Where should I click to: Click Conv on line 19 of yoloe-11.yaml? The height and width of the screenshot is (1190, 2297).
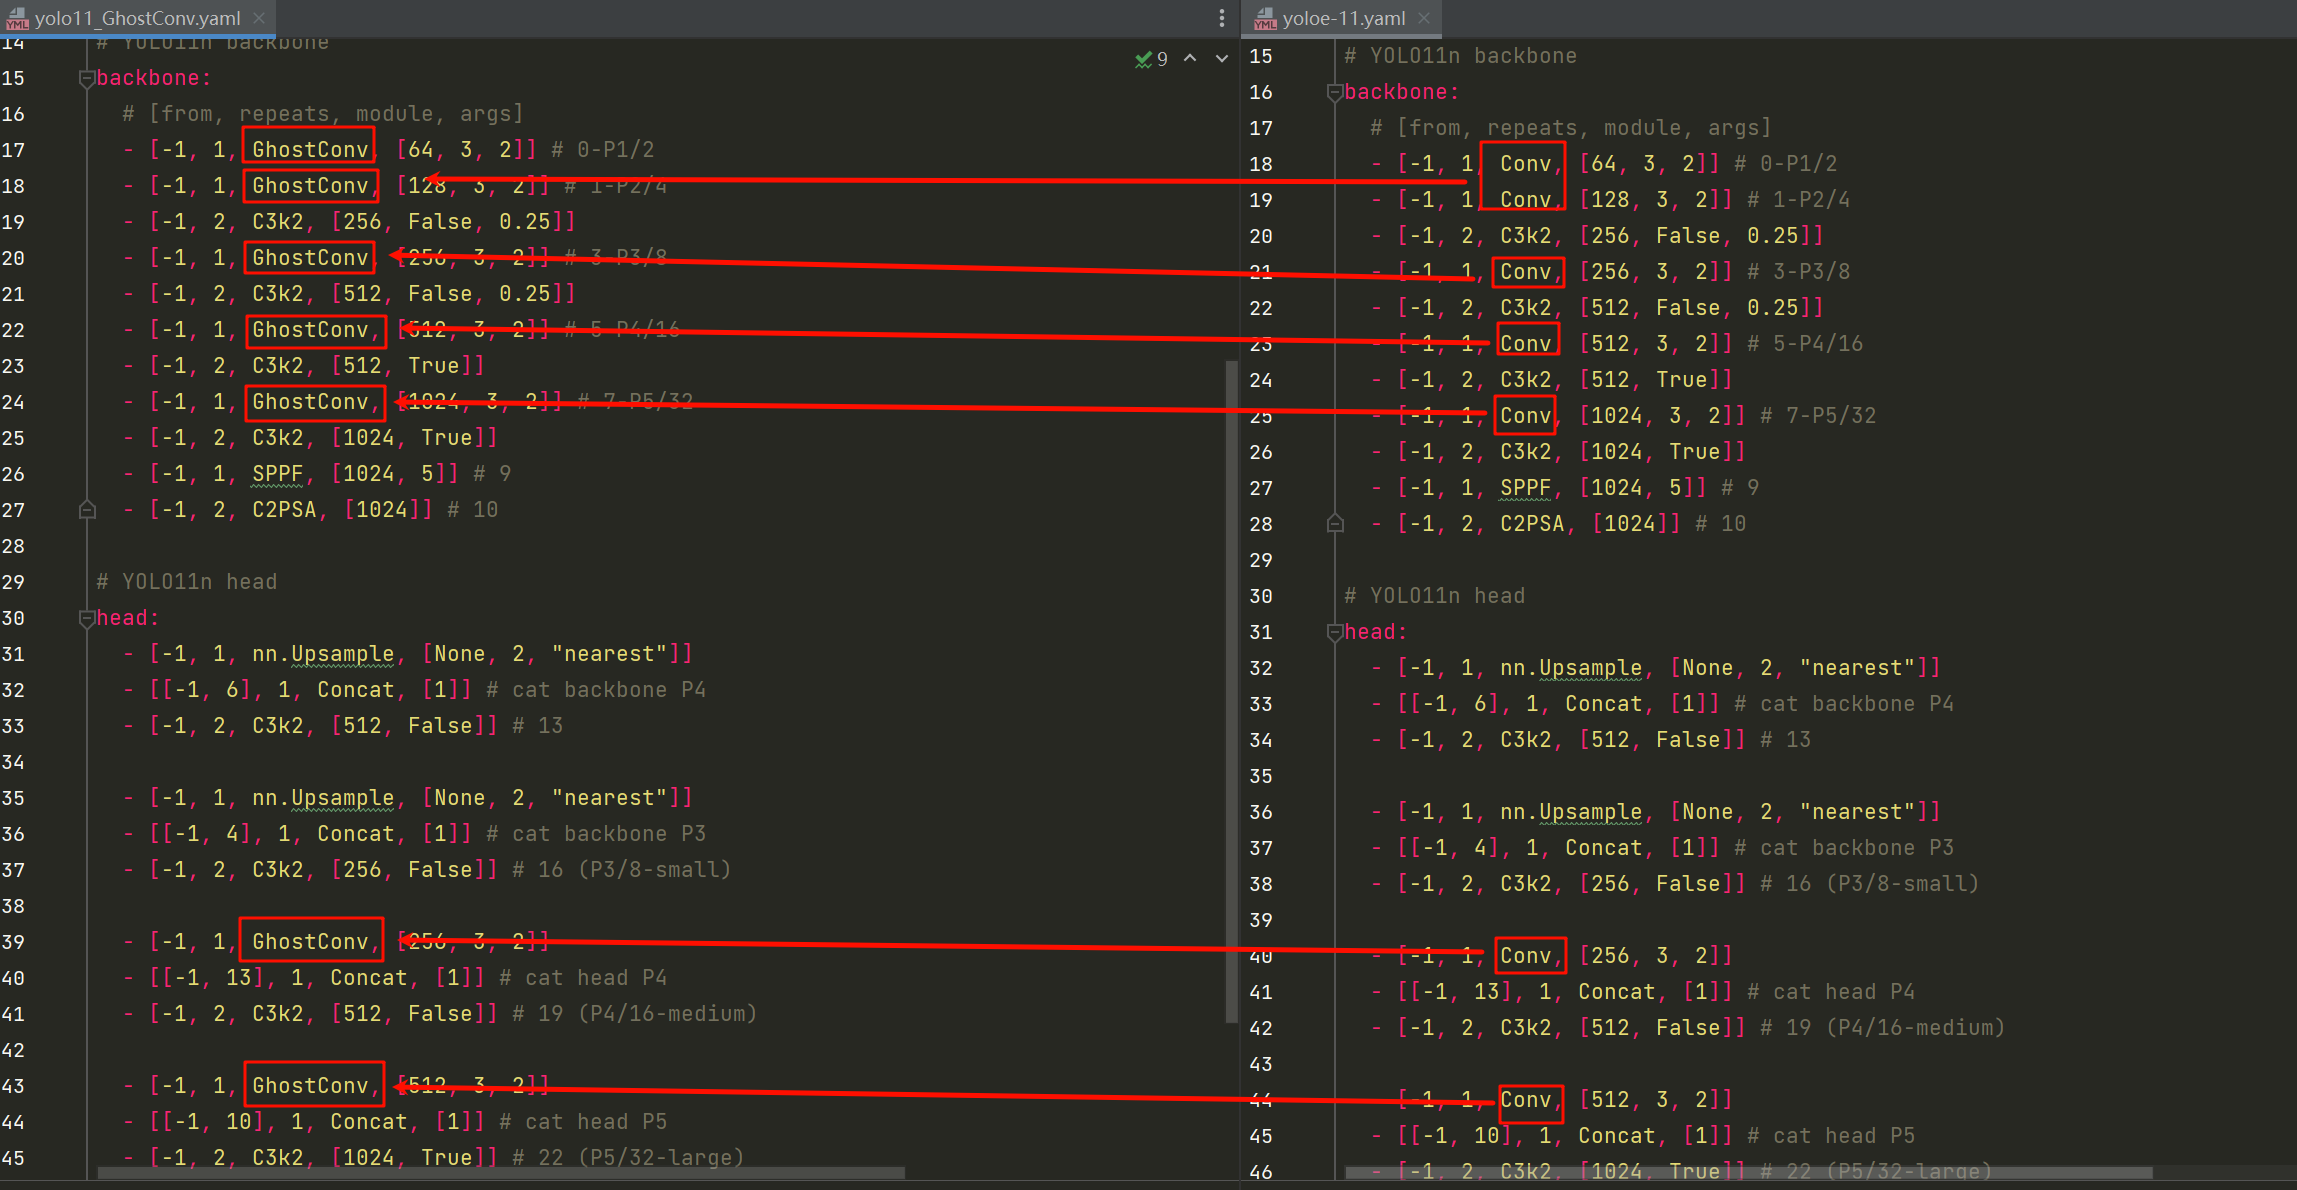click(x=1525, y=200)
